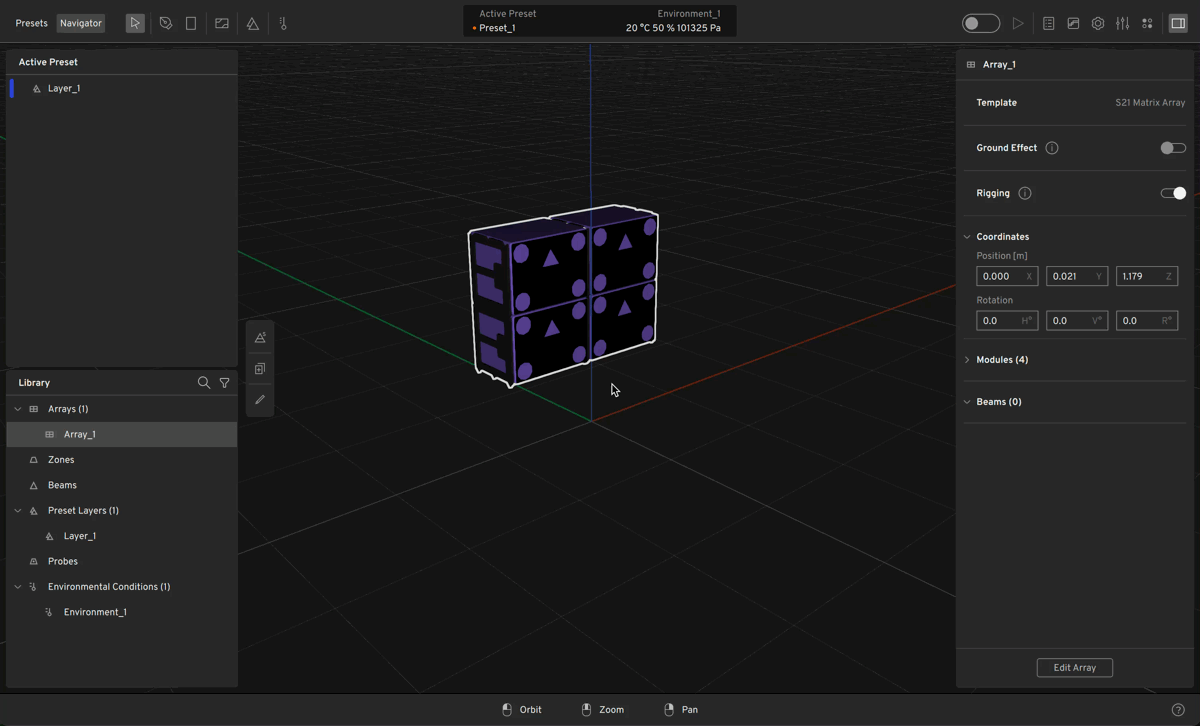Screen dimensions: 1200x726
Task: Enable the Ground Effect switch
Action: point(1172,148)
